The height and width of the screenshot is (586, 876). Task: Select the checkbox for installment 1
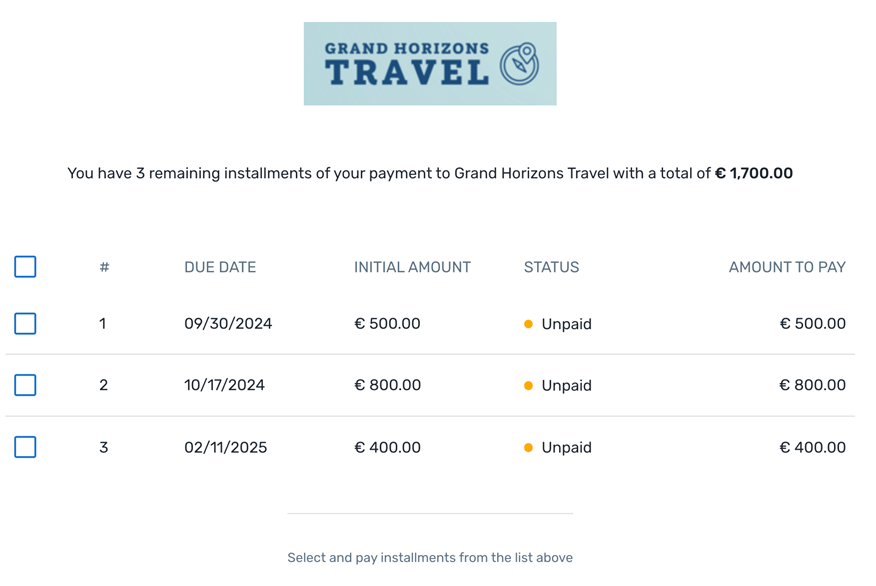[x=26, y=324]
